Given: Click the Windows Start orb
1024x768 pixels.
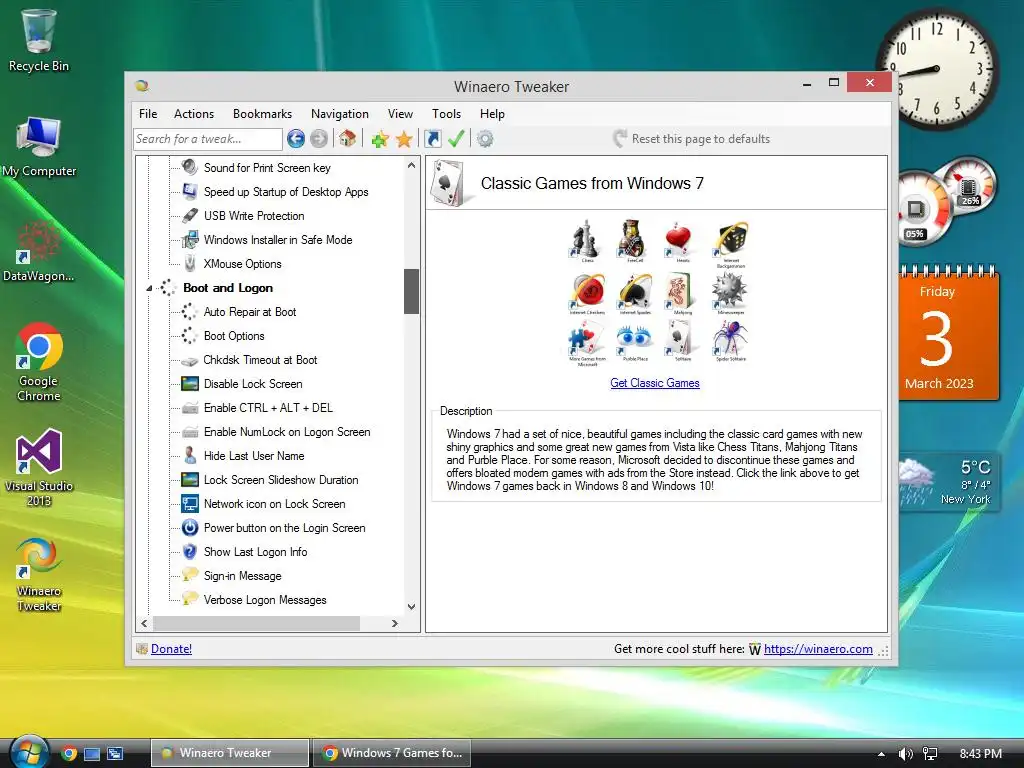Looking at the screenshot, I should click(29, 752).
